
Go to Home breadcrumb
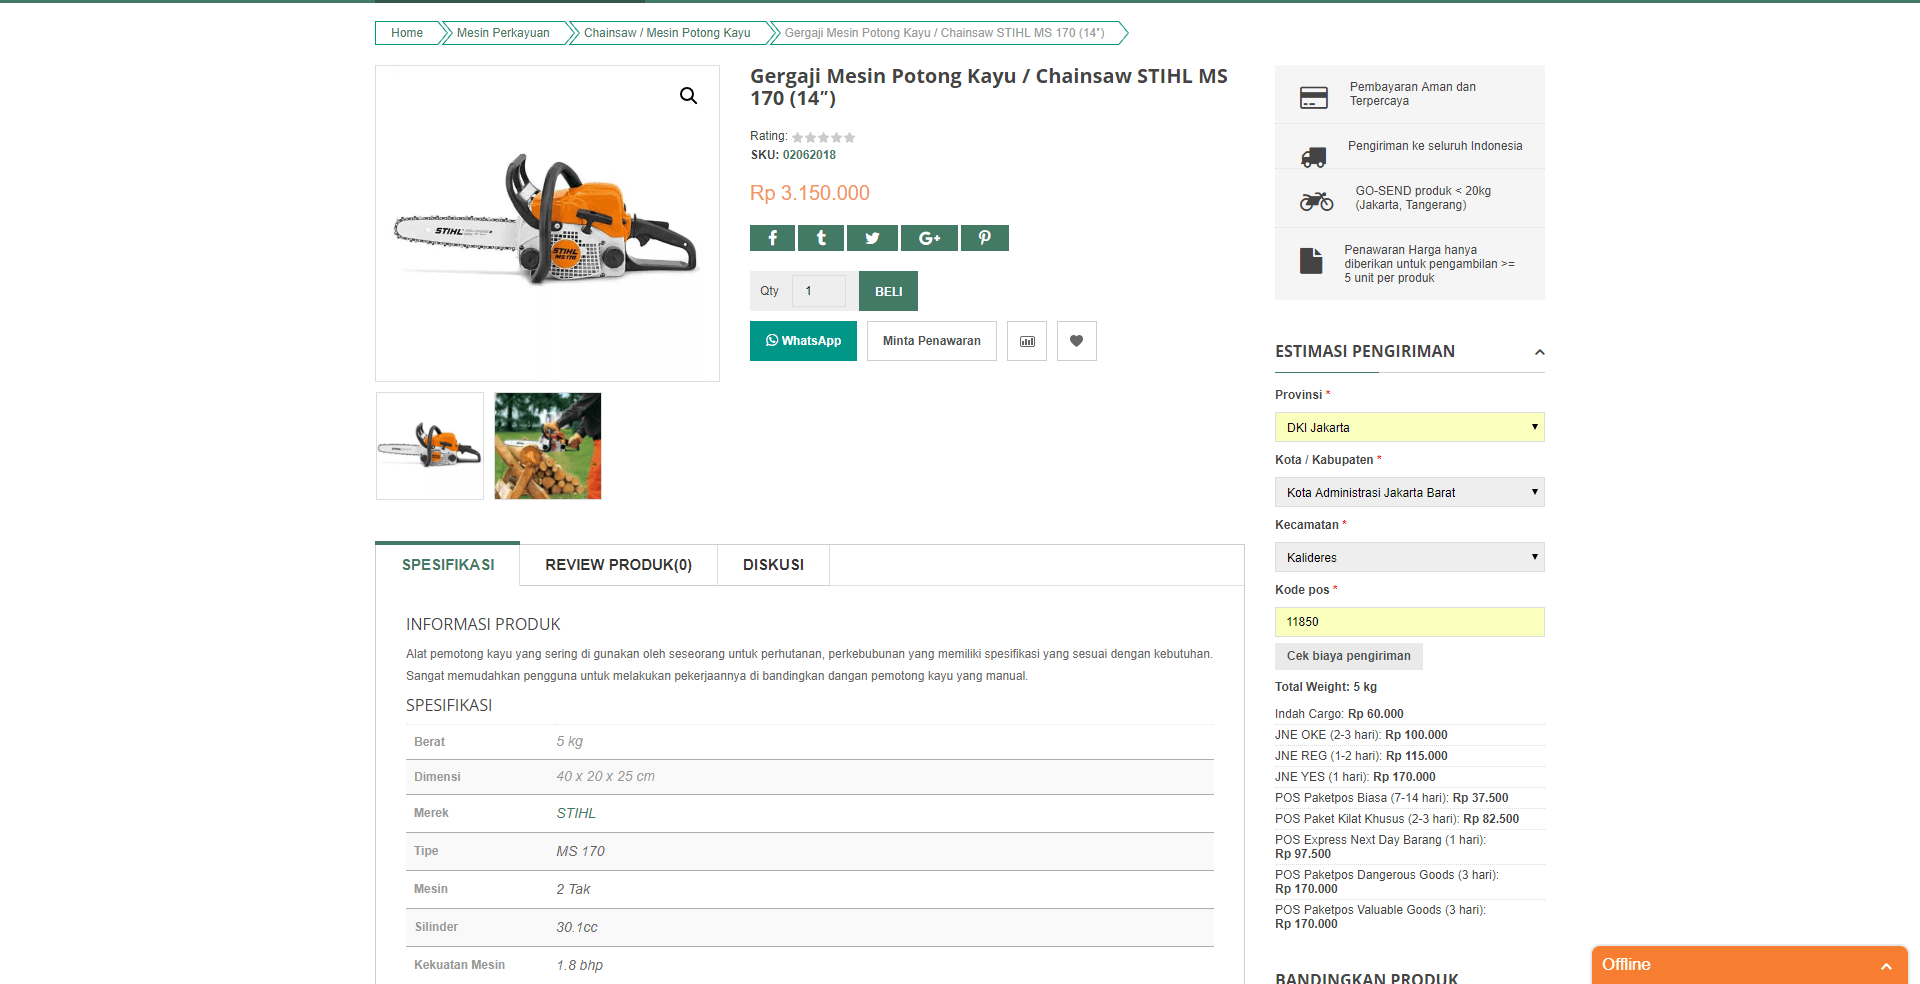pyautogui.click(x=407, y=33)
